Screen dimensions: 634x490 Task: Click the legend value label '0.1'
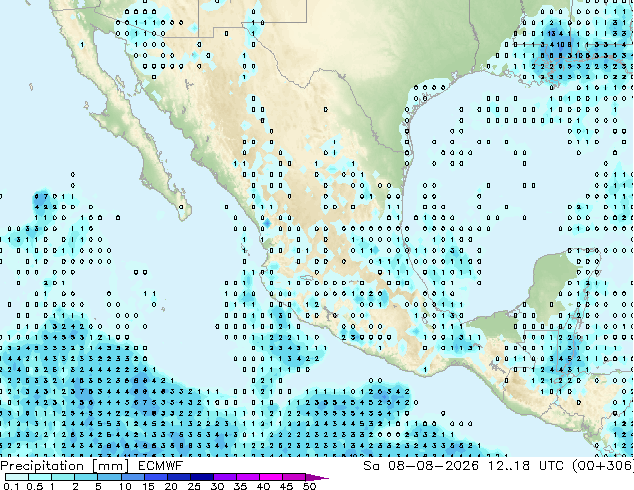point(11,486)
